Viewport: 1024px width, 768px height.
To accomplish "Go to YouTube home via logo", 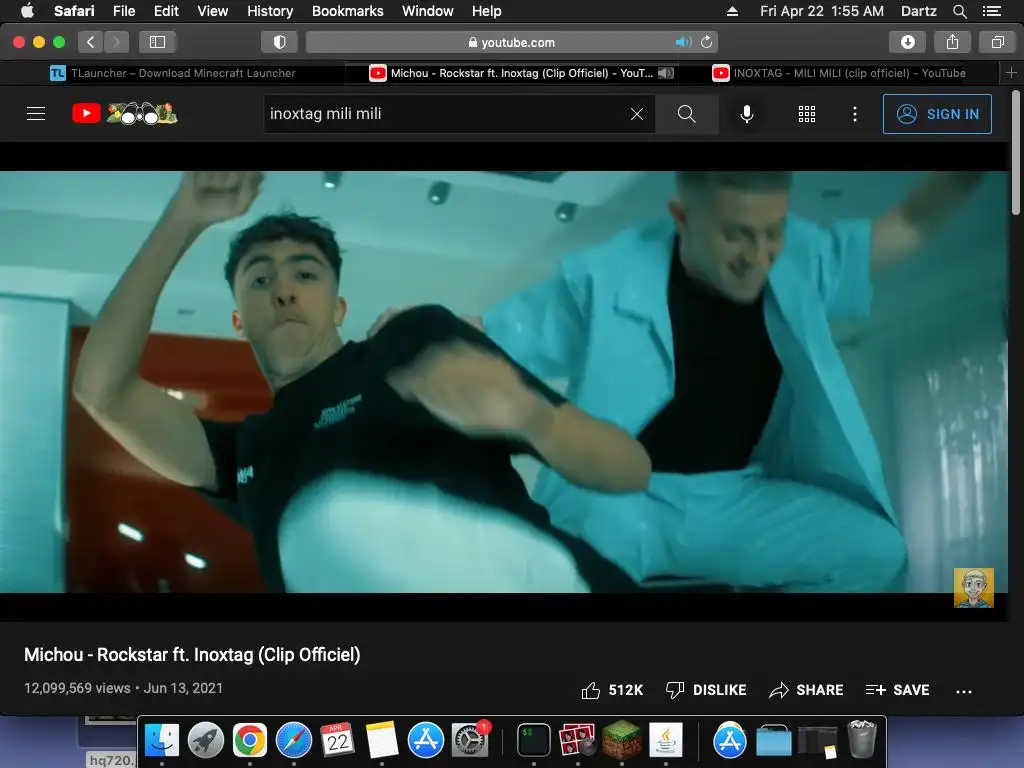I will pyautogui.click(x=125, y=114).
